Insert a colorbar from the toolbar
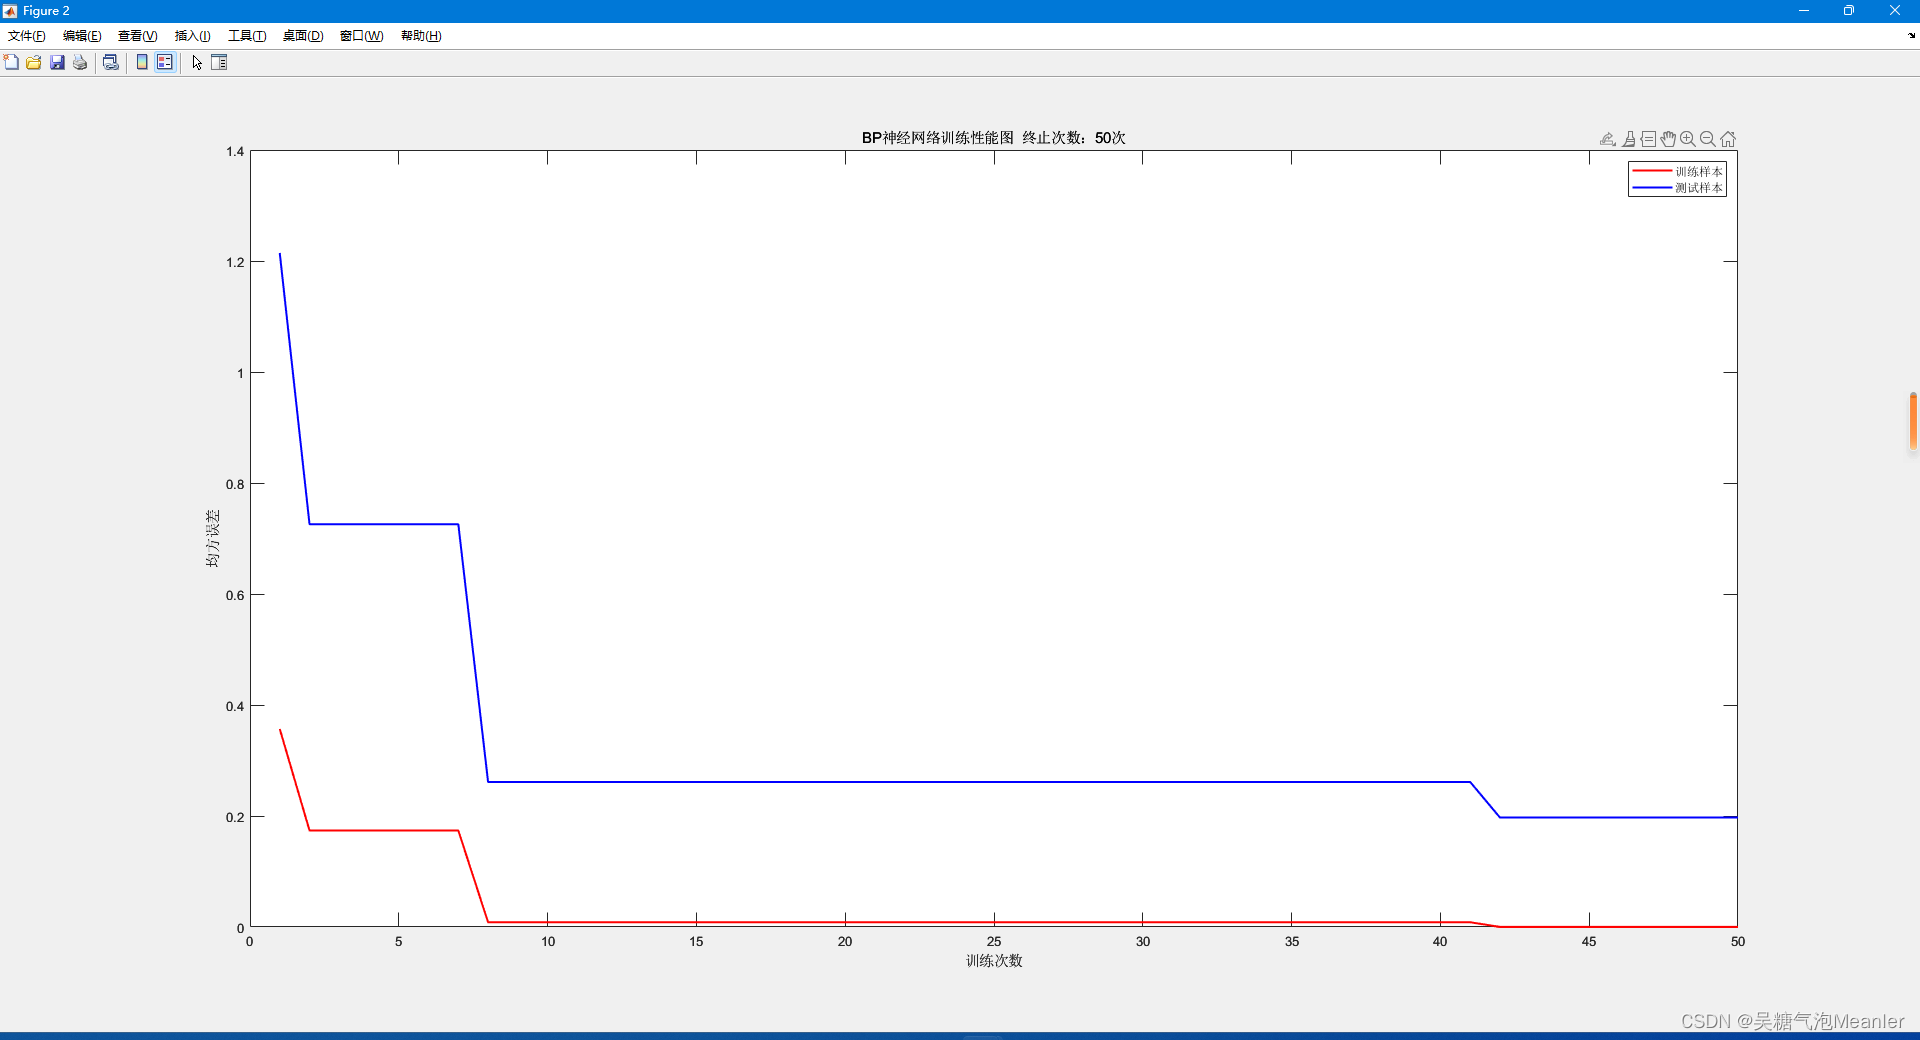1920x1040 pixels. point(142,62)
